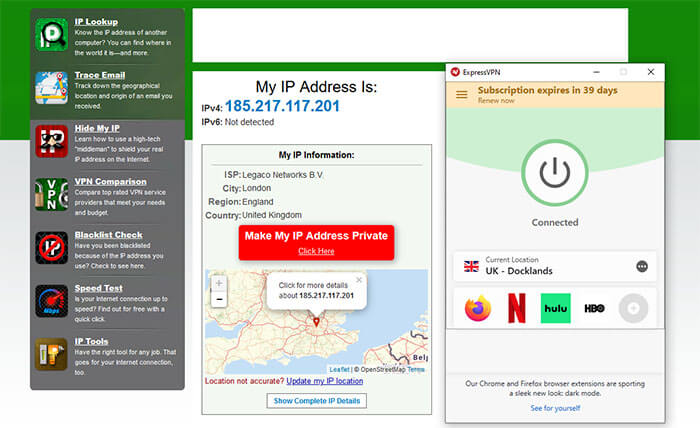Click the Show Complete IP Details button

click(317, 401)
